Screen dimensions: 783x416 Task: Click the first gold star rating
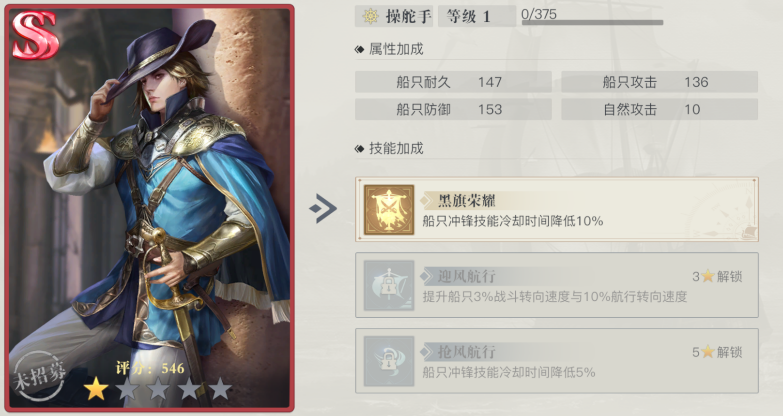[96, 389]
